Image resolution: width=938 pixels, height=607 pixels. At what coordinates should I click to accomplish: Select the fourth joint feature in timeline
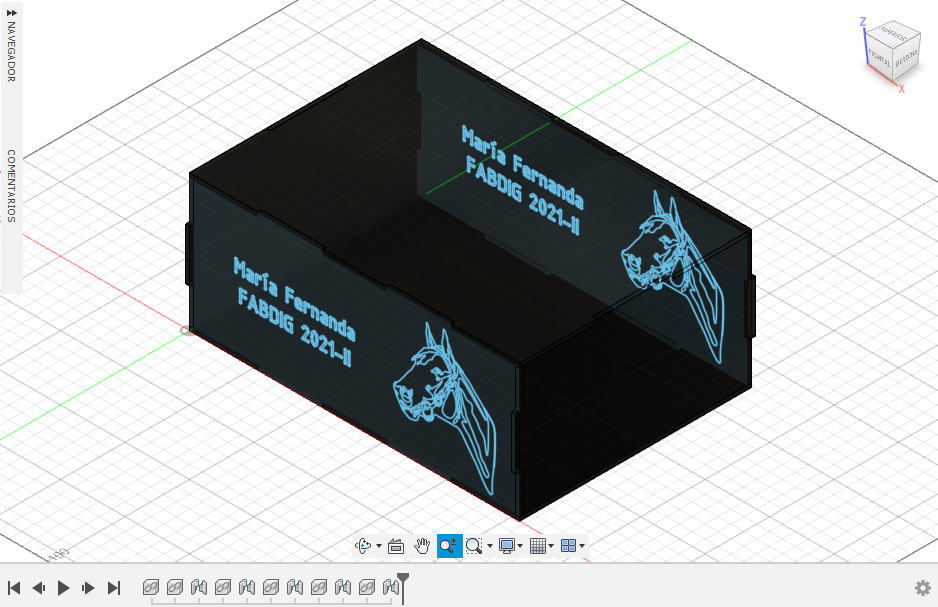pos(343,587)
